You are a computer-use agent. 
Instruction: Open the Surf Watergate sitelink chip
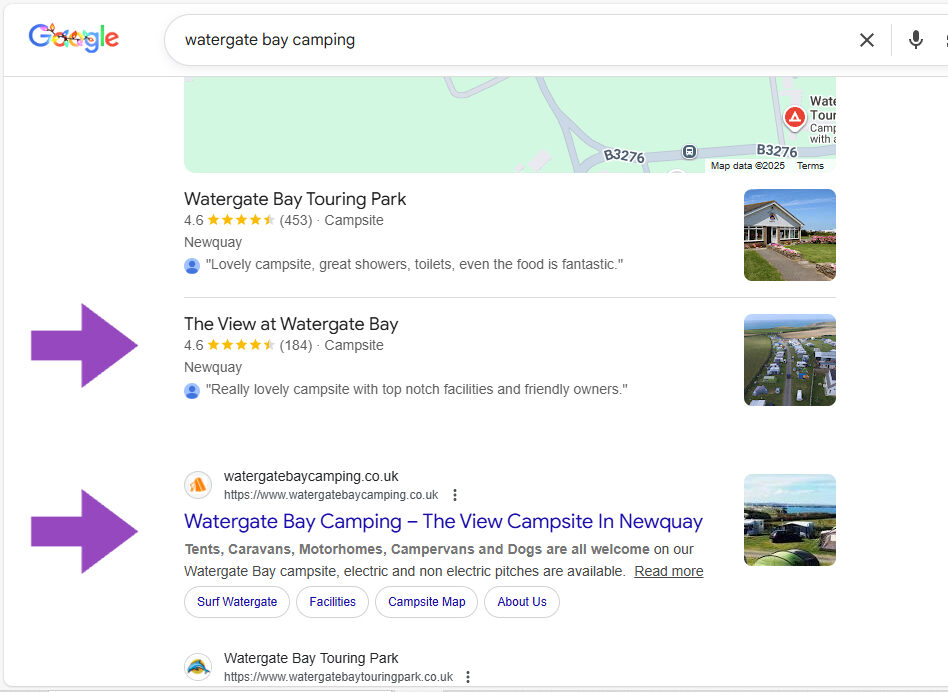pyautogui.click(x=237, y=602)
